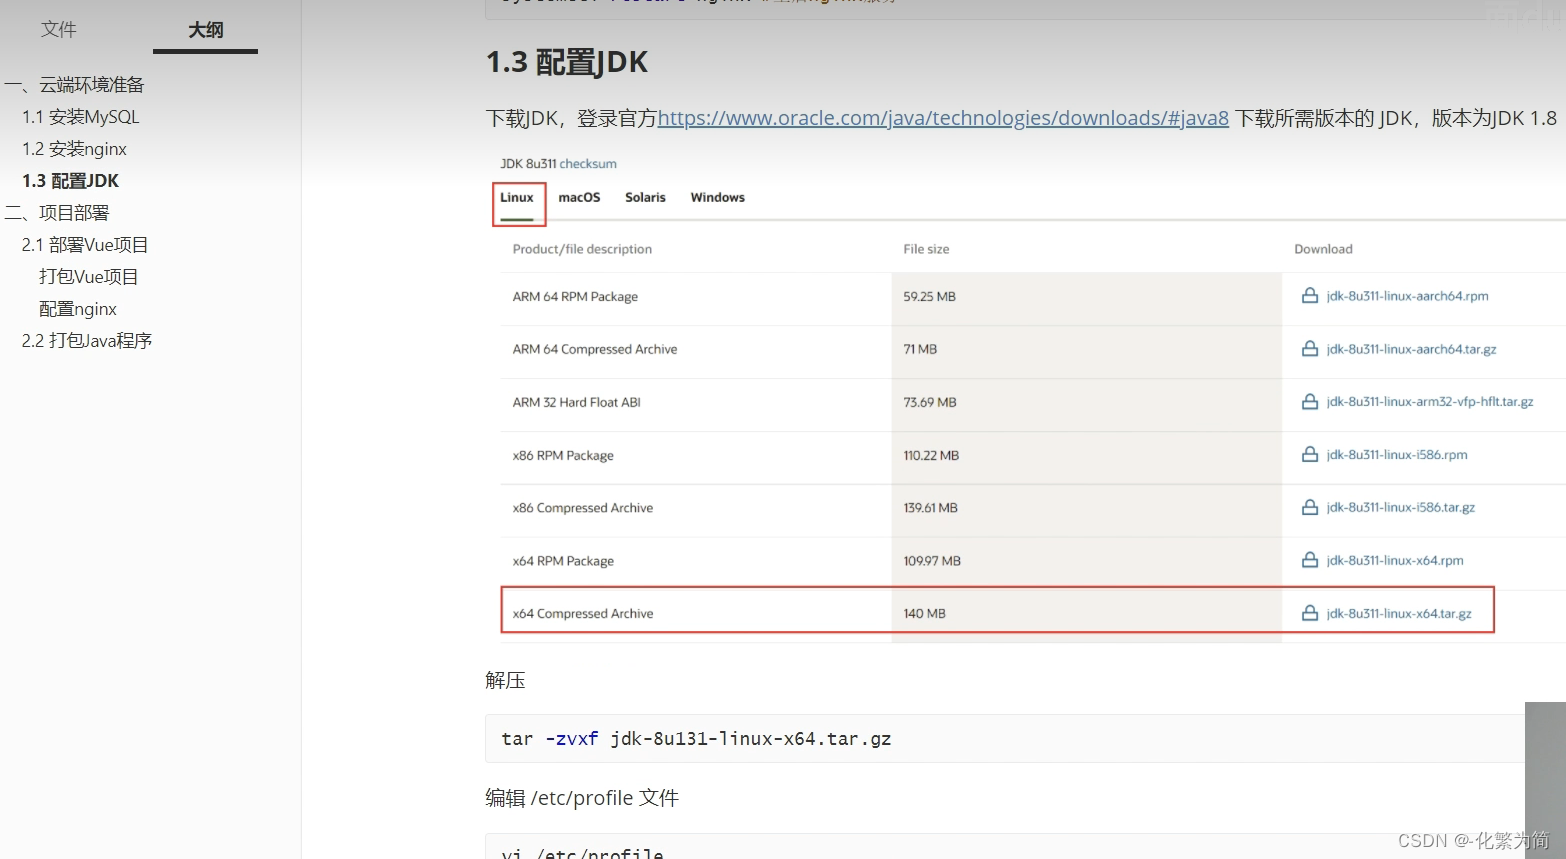Click the ARM 32 Hard Float ABI text
This screenshot has width=1566, height=859.
pyautogui.click(x=576, y=403)
